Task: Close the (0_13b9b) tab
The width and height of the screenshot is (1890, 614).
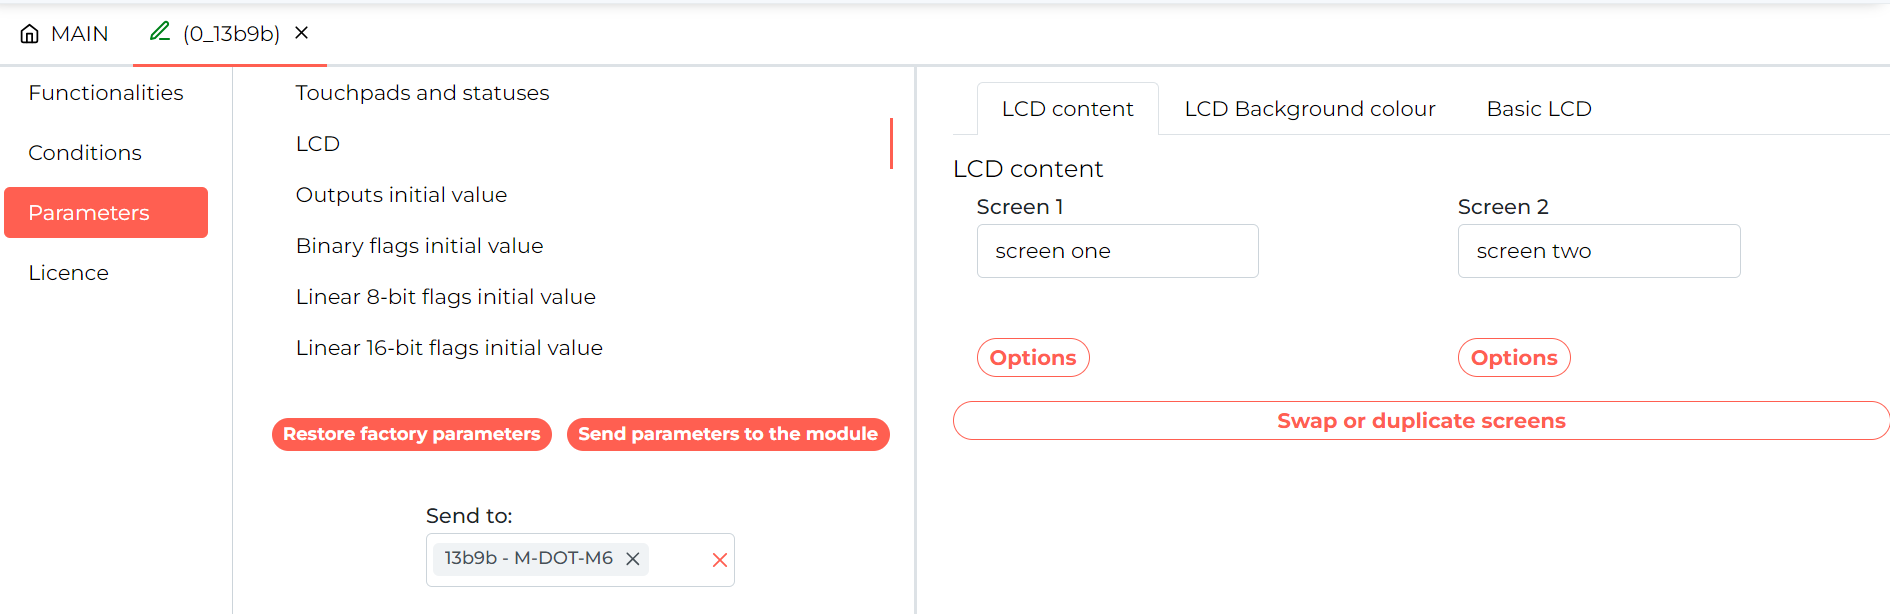Action: tap(301, 33)
